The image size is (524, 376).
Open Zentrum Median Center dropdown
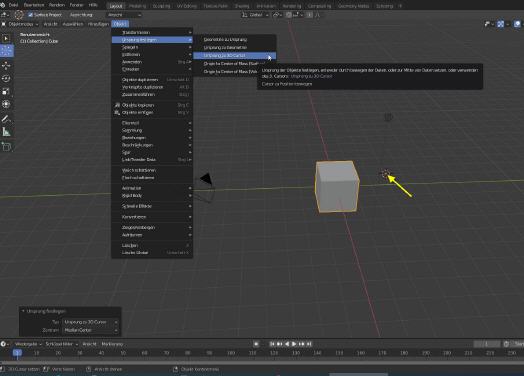90,330
